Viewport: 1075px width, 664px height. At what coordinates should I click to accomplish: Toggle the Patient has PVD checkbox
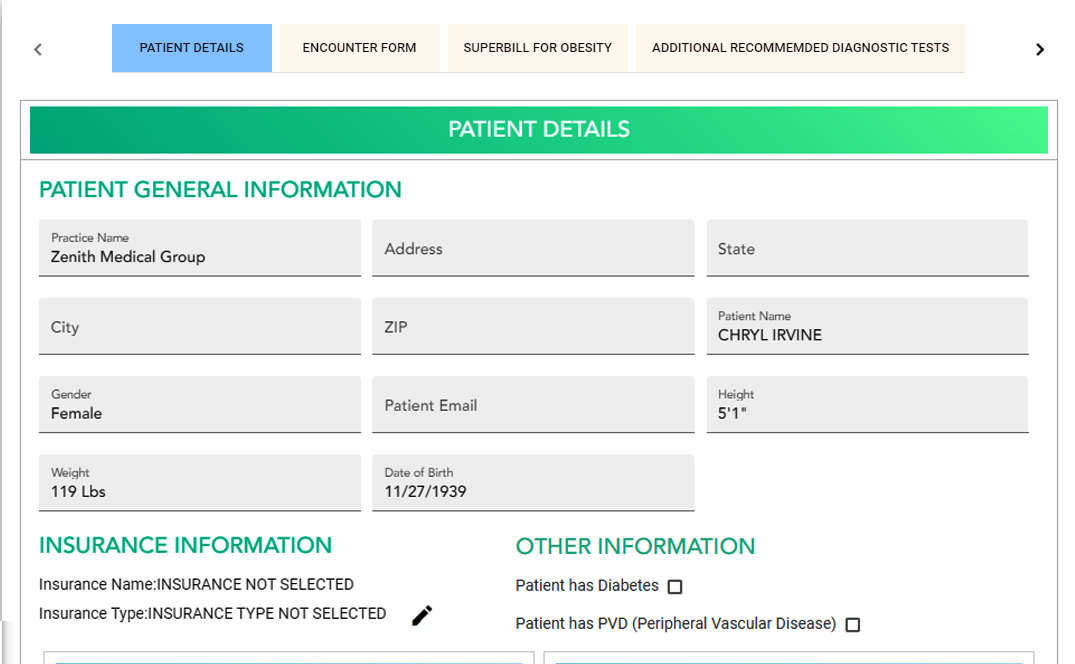[853, 625]
